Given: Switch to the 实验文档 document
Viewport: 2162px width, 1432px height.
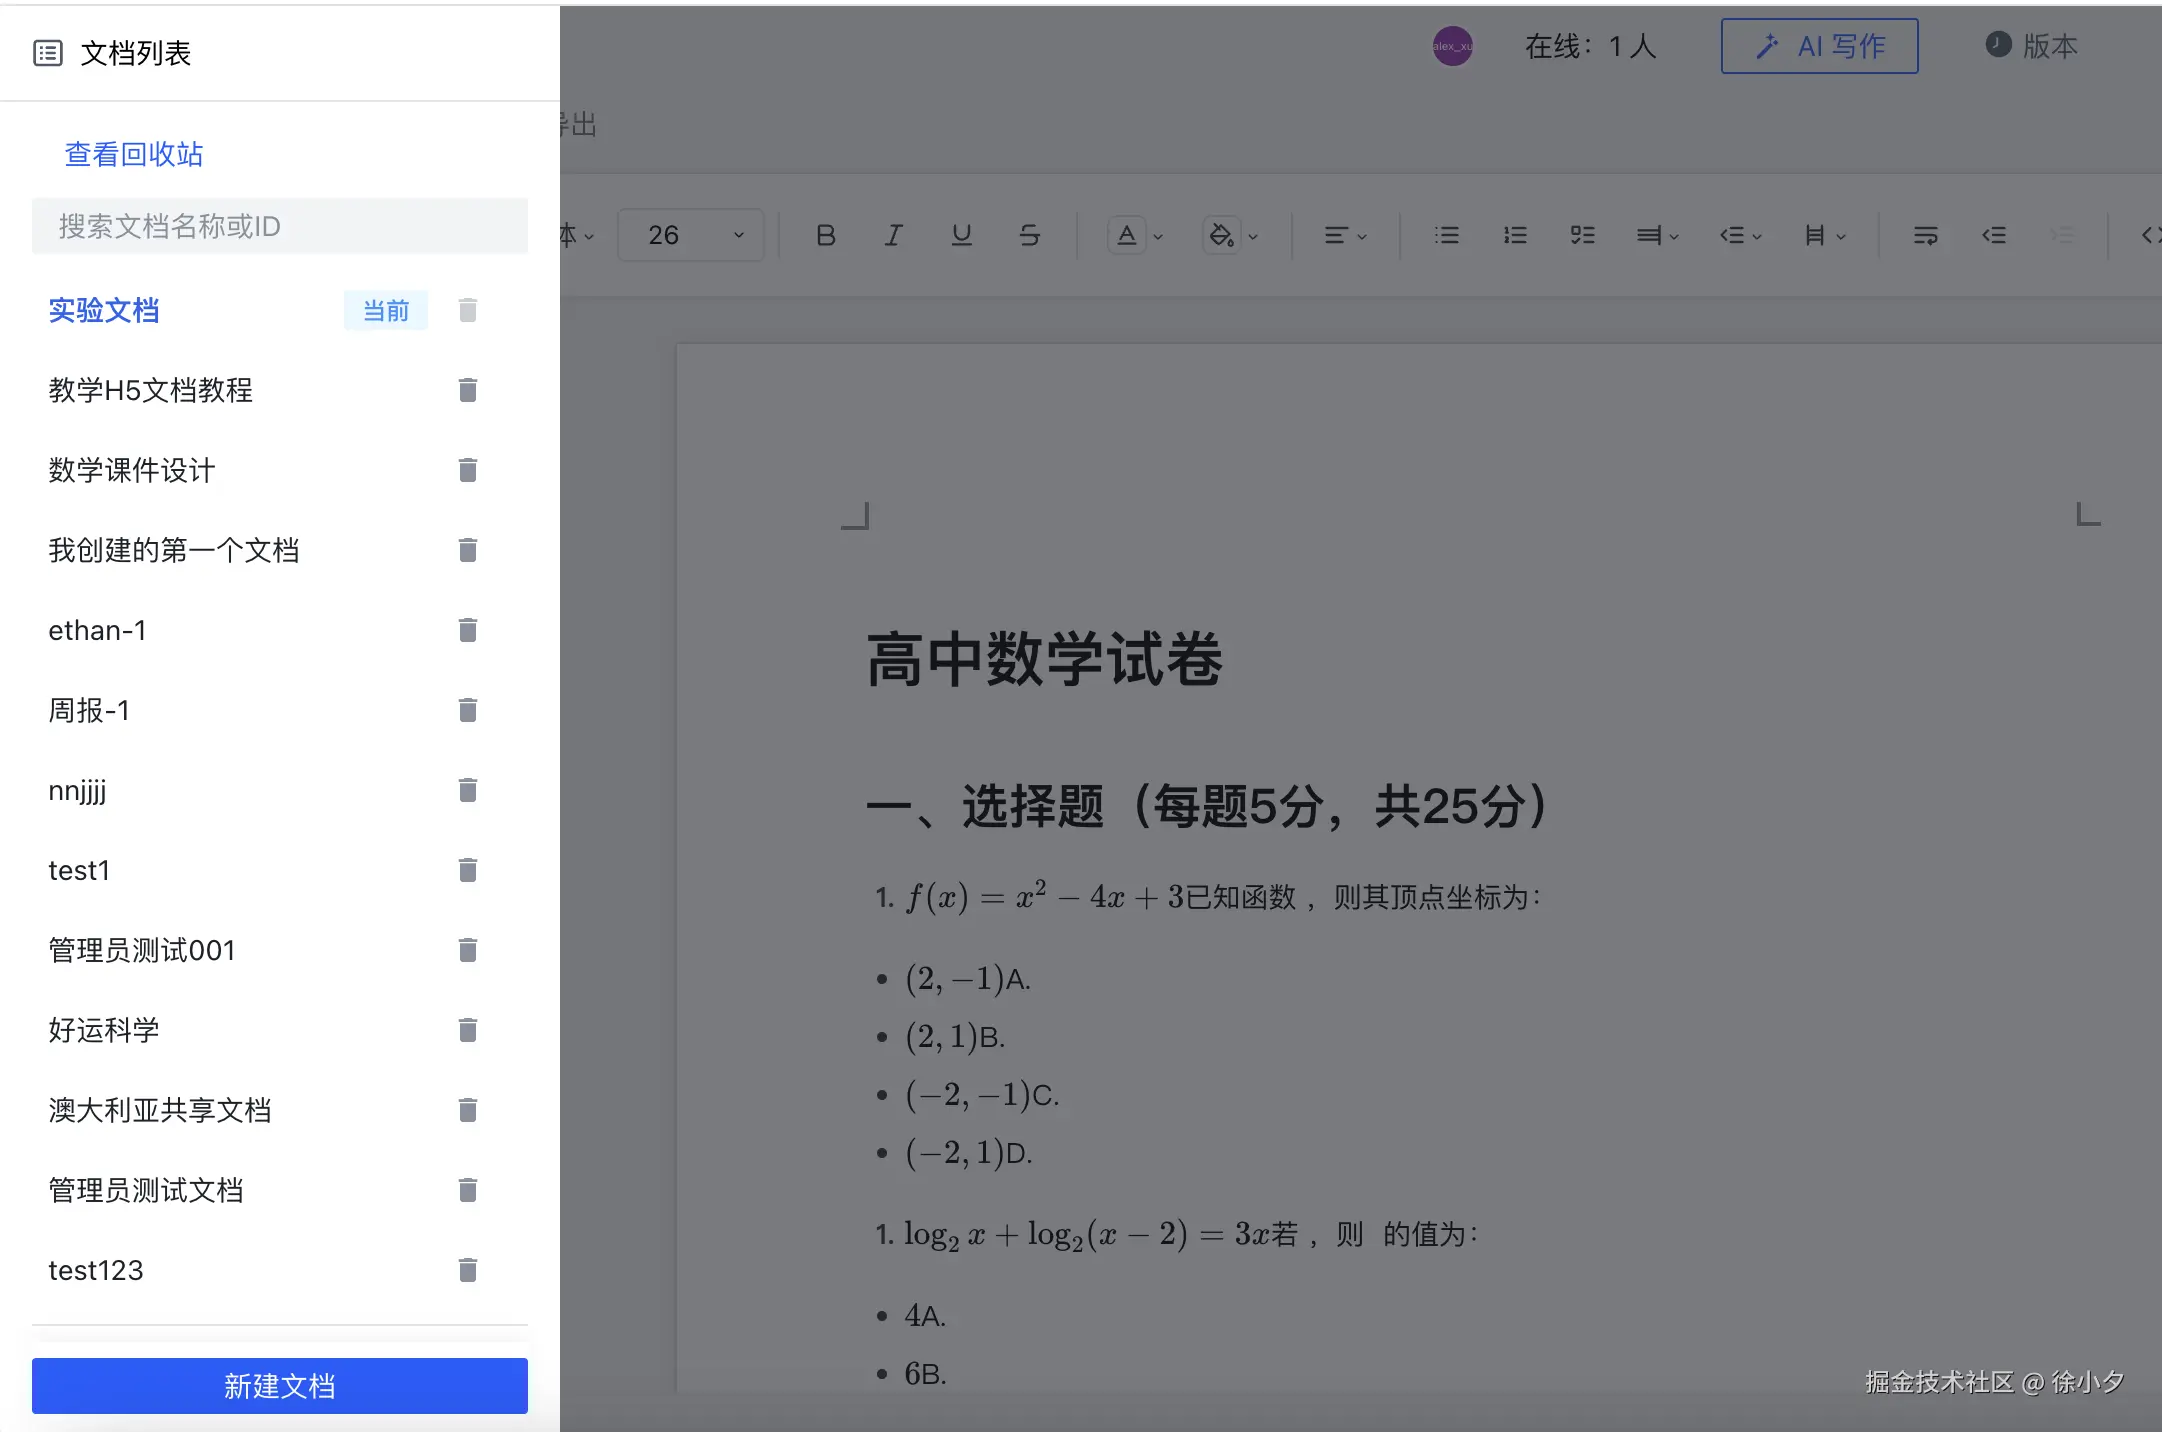Looking at the screenshot, I should point(104,310).
